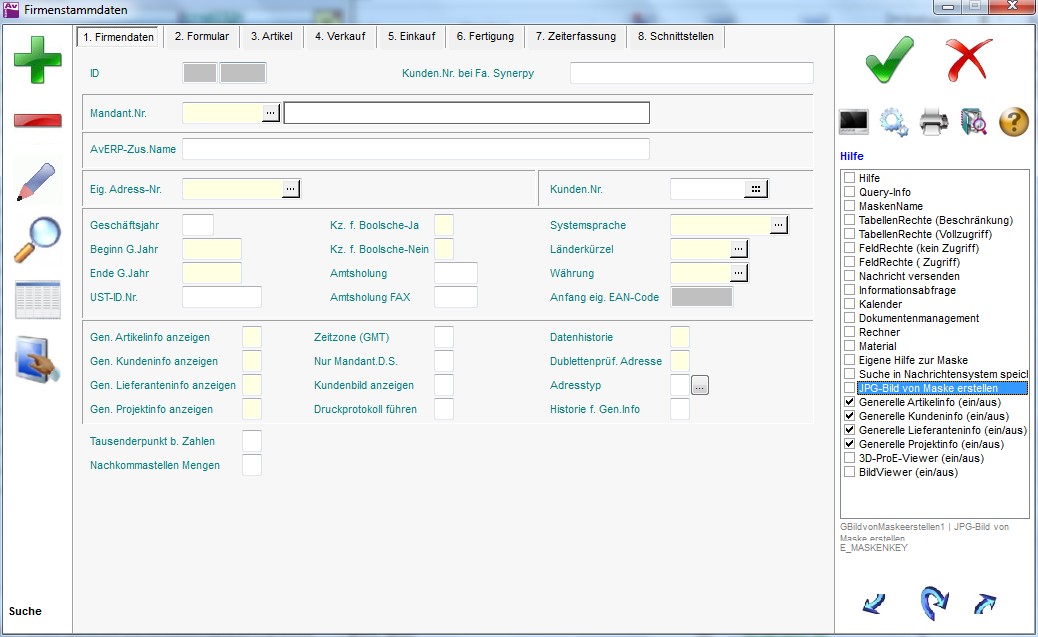Open help with the question mark icon
Viewport: 1038px width, 637px height.
(x=1013, y=122)
